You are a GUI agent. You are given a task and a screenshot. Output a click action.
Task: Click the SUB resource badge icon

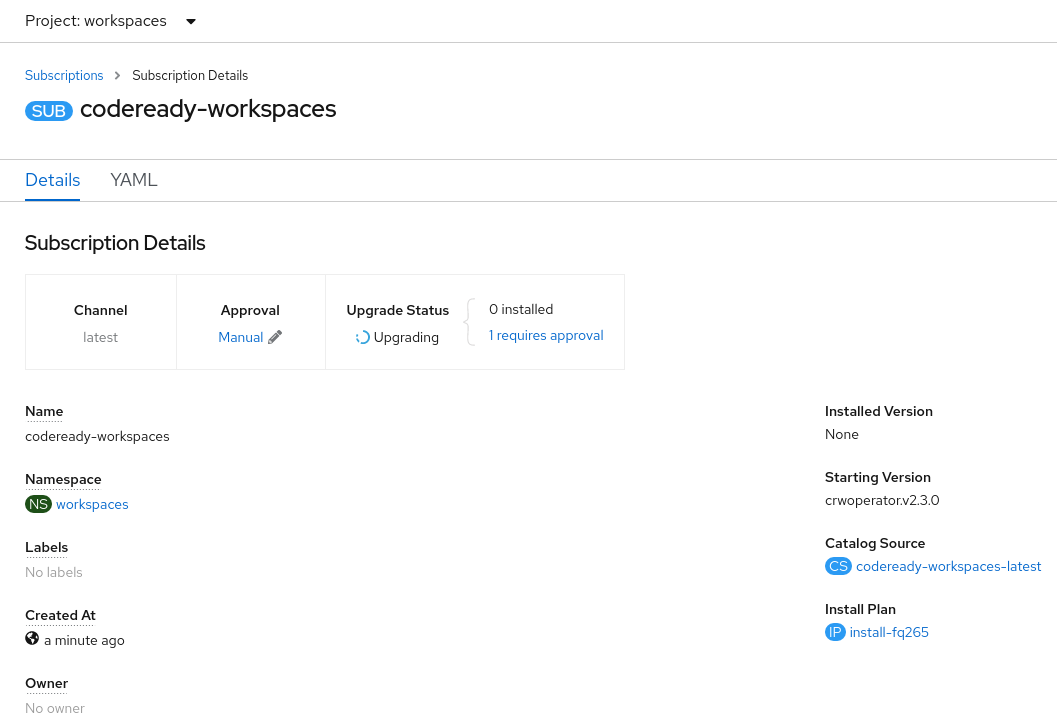(49, 111)
